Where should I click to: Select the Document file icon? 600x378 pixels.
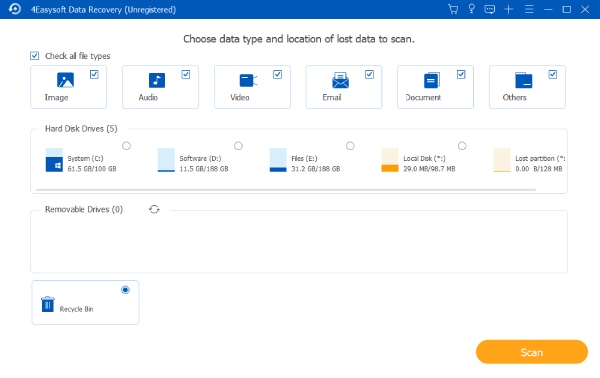pyautogui.click(x=432, y=80)
